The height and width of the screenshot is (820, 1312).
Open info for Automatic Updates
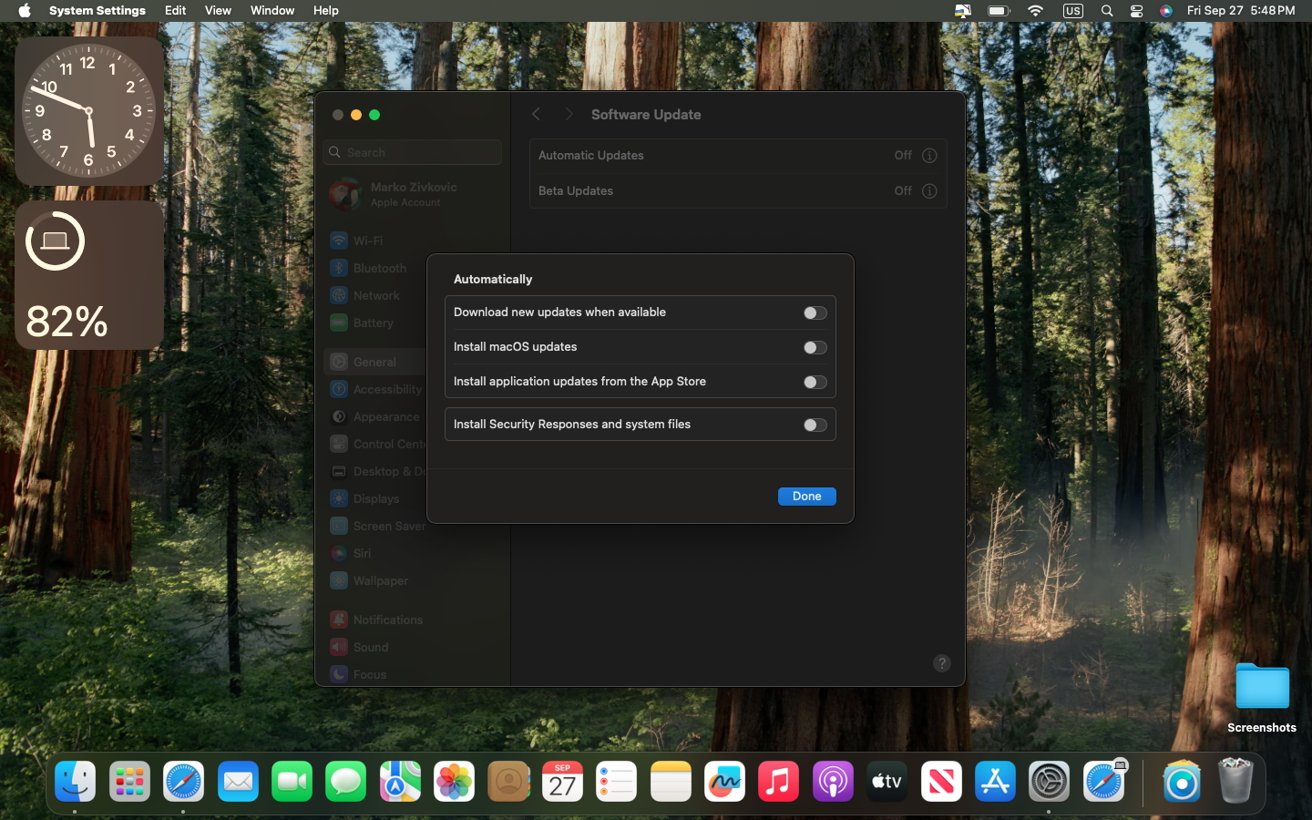929,156
